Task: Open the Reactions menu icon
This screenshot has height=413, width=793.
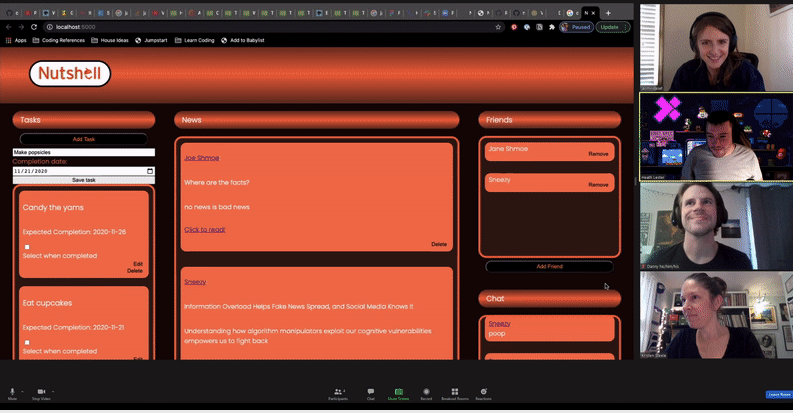Action: (x=483, y=392)
